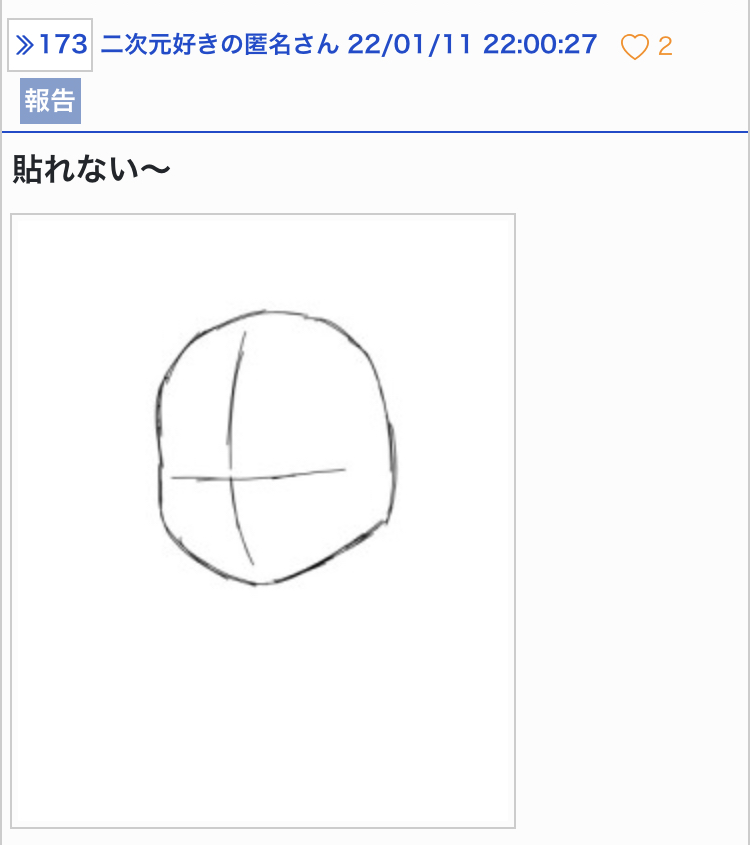Viewport: 750px width, 845px height.
Task: Click the bottom chin of the head sketch
Action: pyautogui.click(x=261, y=583)
